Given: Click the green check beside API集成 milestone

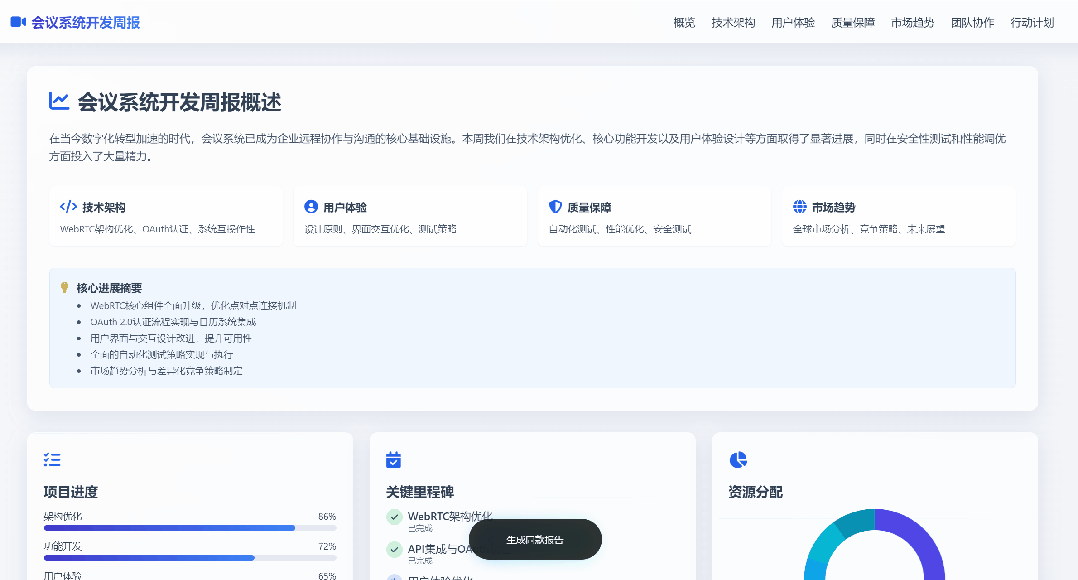Looking at the screenshot, I should 394,549.
